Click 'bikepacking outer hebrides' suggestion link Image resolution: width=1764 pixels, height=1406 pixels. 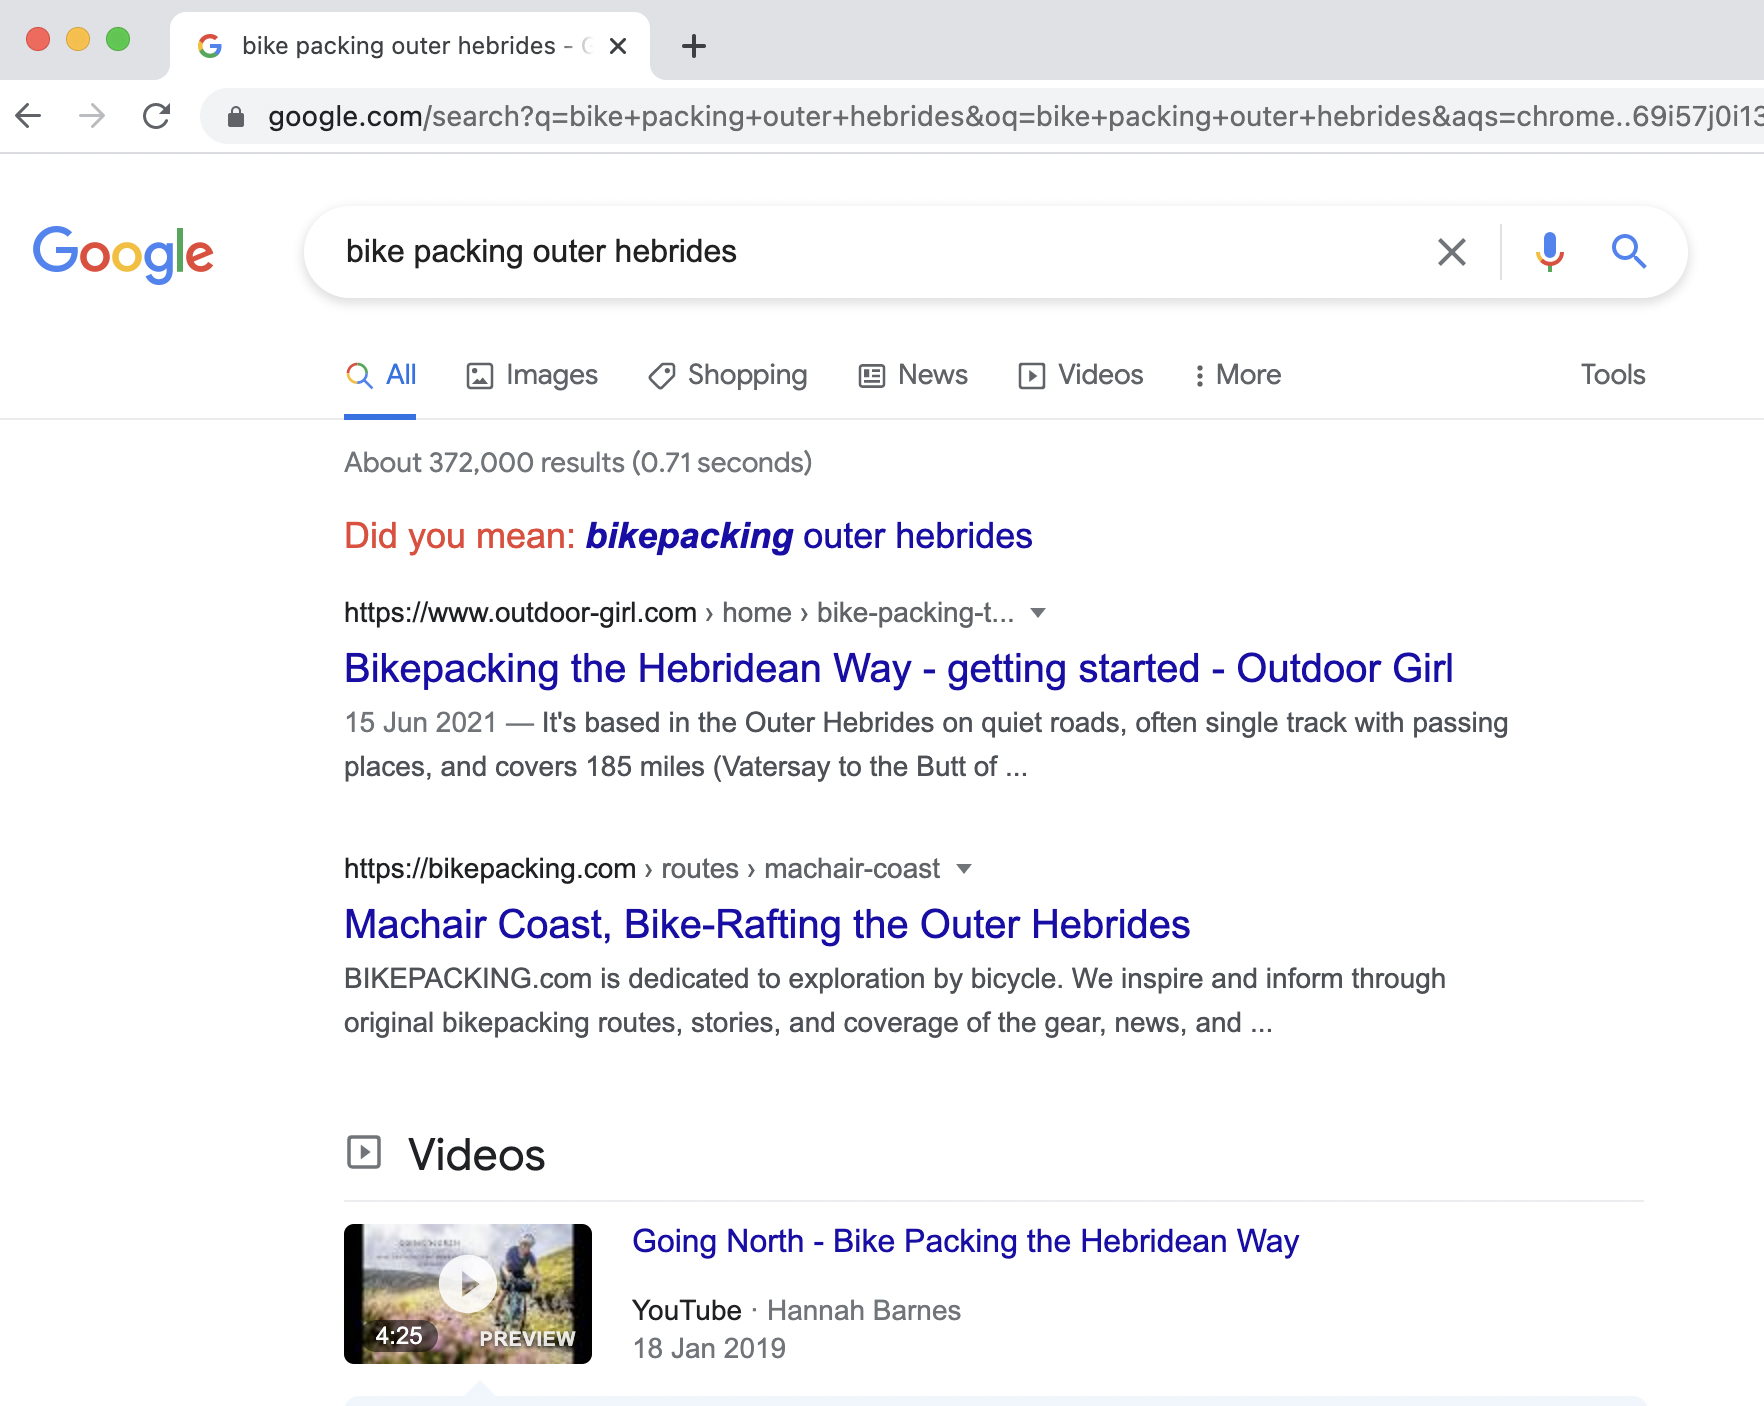[809, 536]
